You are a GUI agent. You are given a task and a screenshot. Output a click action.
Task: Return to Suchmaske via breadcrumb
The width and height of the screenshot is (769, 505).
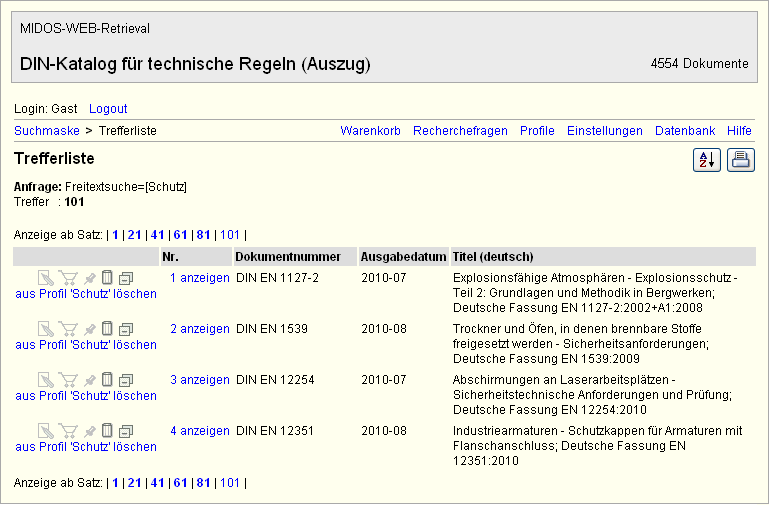tap(47, 131)
